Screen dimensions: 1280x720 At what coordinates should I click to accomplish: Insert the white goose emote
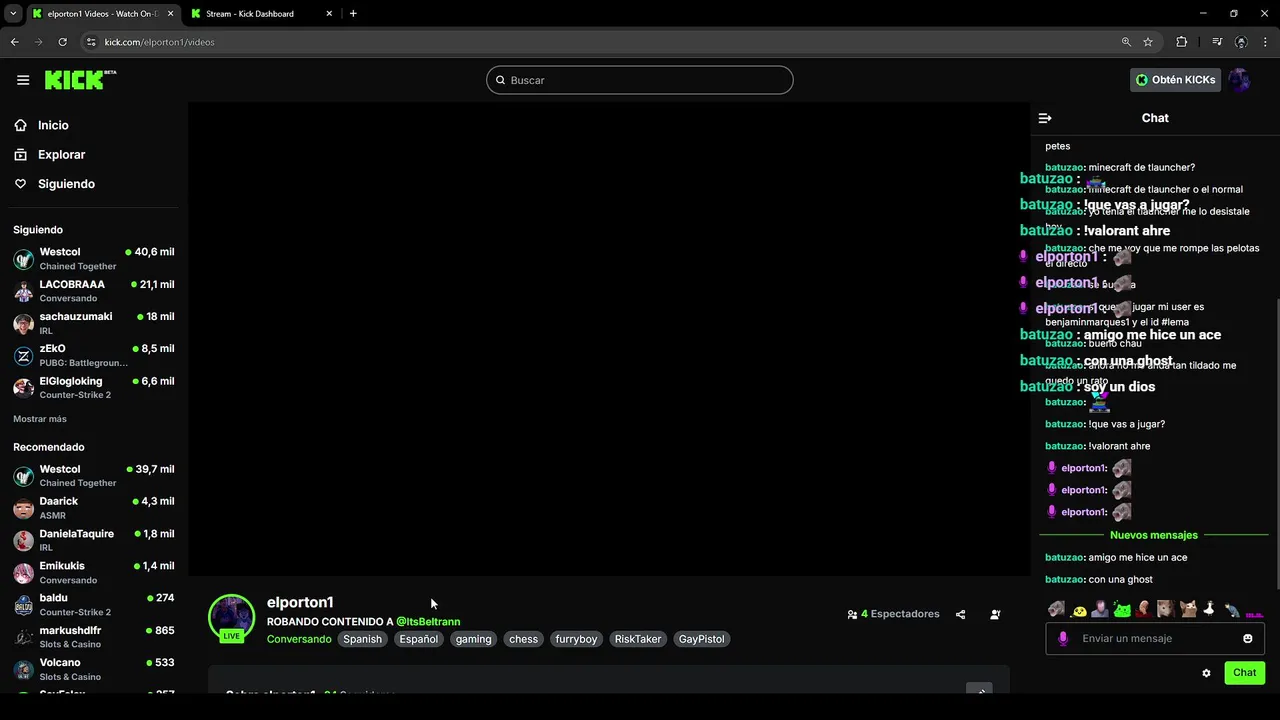tap(1208, 609)
